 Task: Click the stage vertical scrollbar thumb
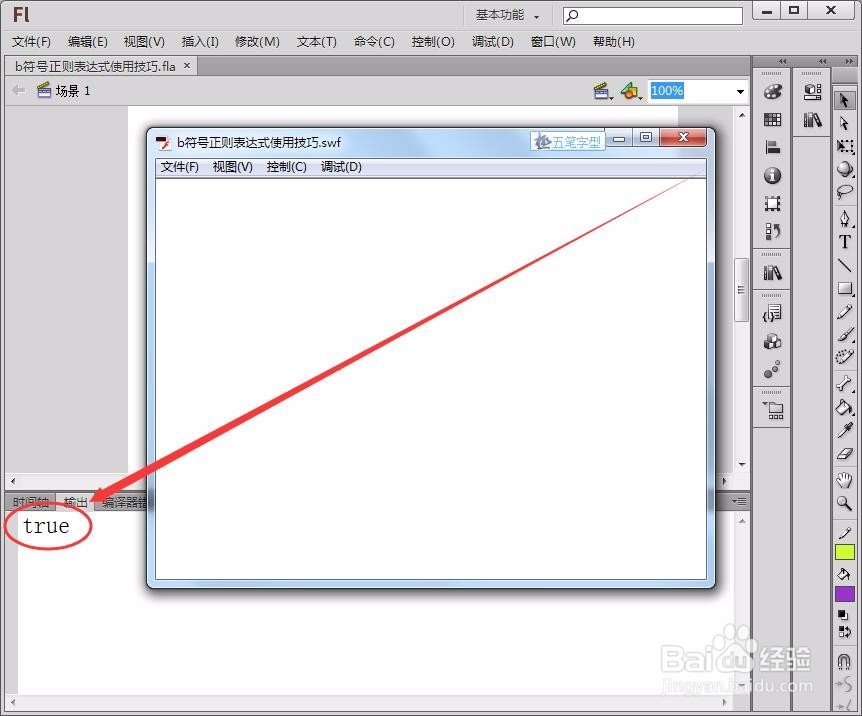point(742,290)
